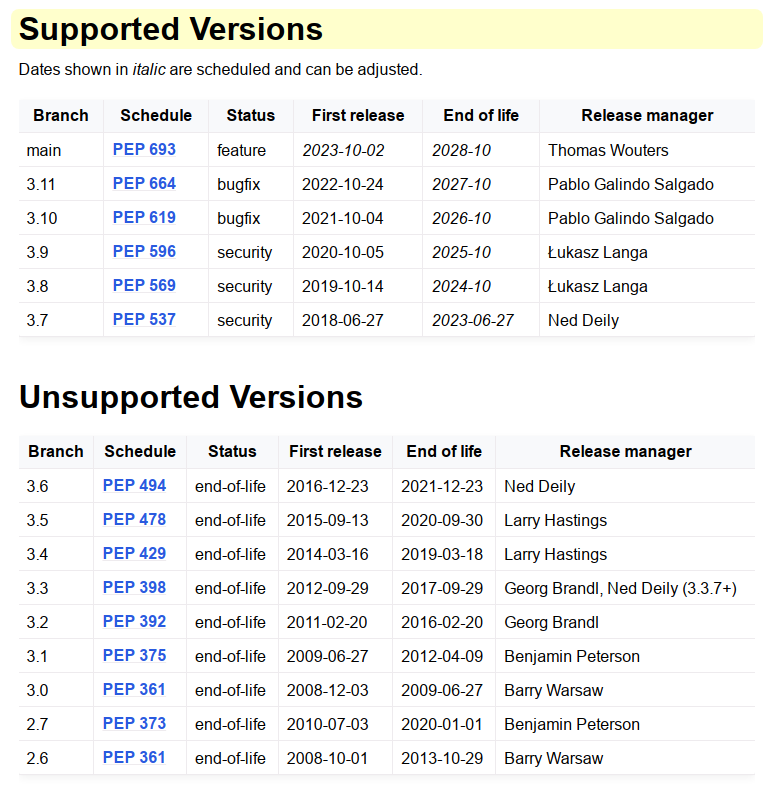
Task: Click end of life 2013-10-29
Action: point(442,758)
